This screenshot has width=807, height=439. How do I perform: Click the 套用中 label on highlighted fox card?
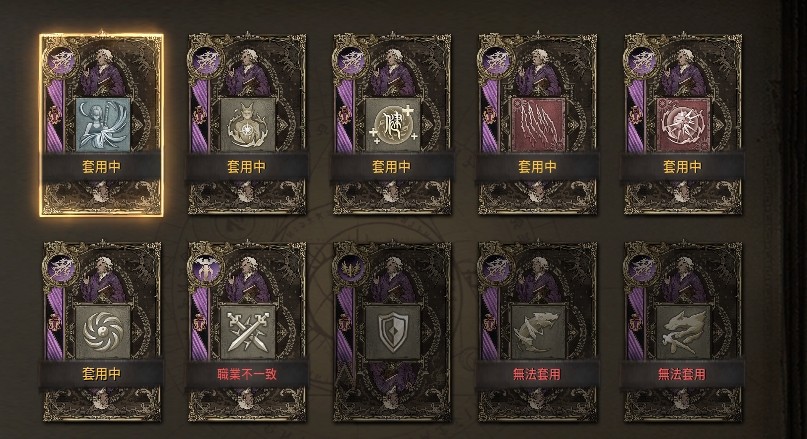tap(101, 167)
